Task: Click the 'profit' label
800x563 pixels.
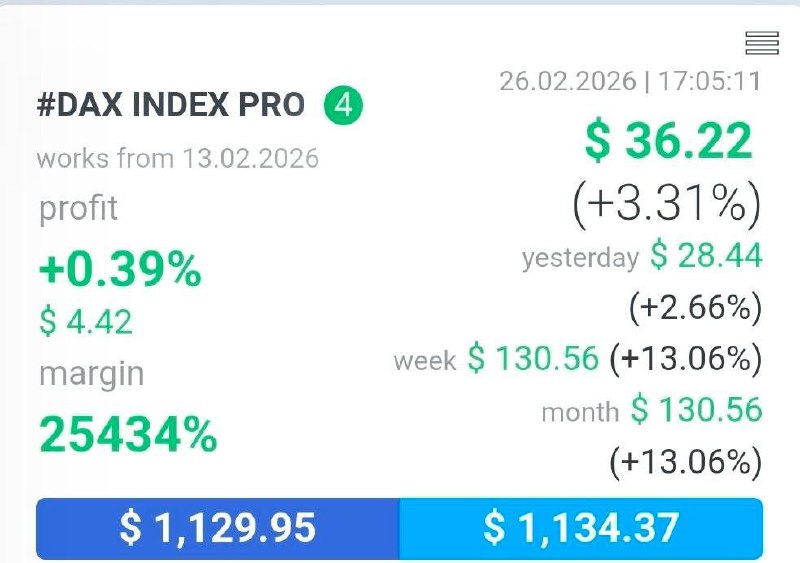Action: pos(78,208)
